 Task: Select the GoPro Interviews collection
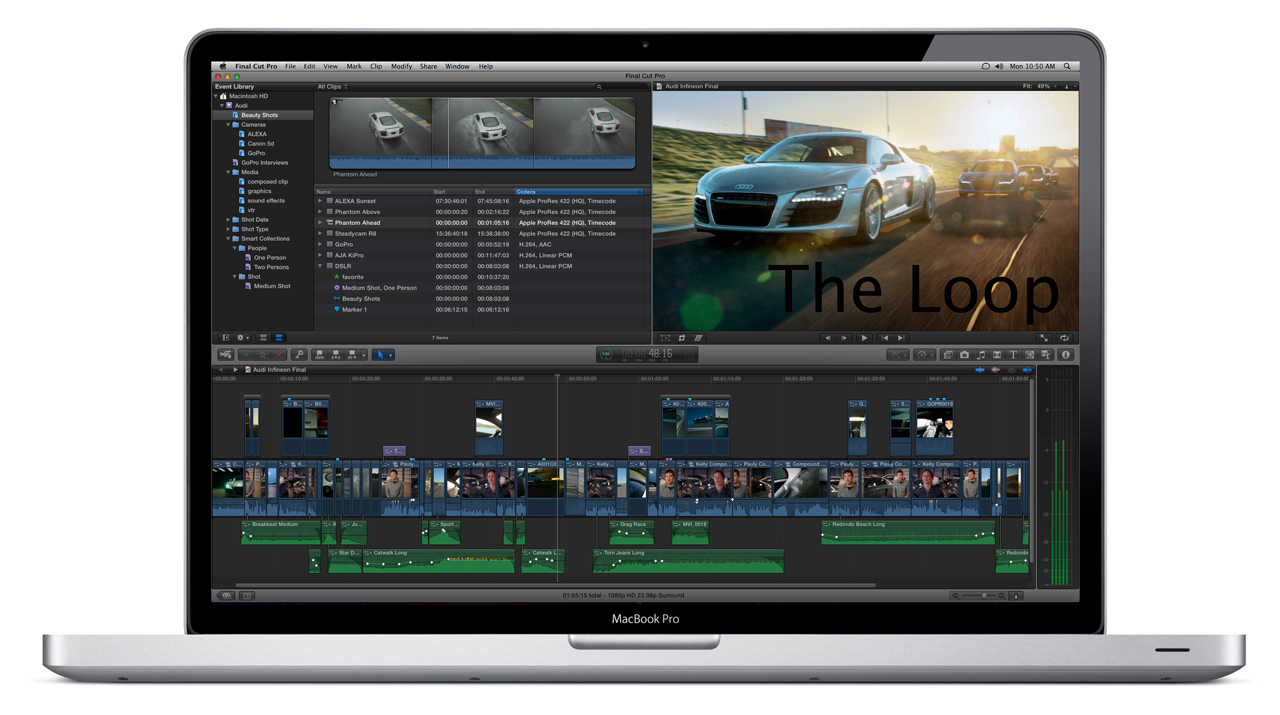264,162
